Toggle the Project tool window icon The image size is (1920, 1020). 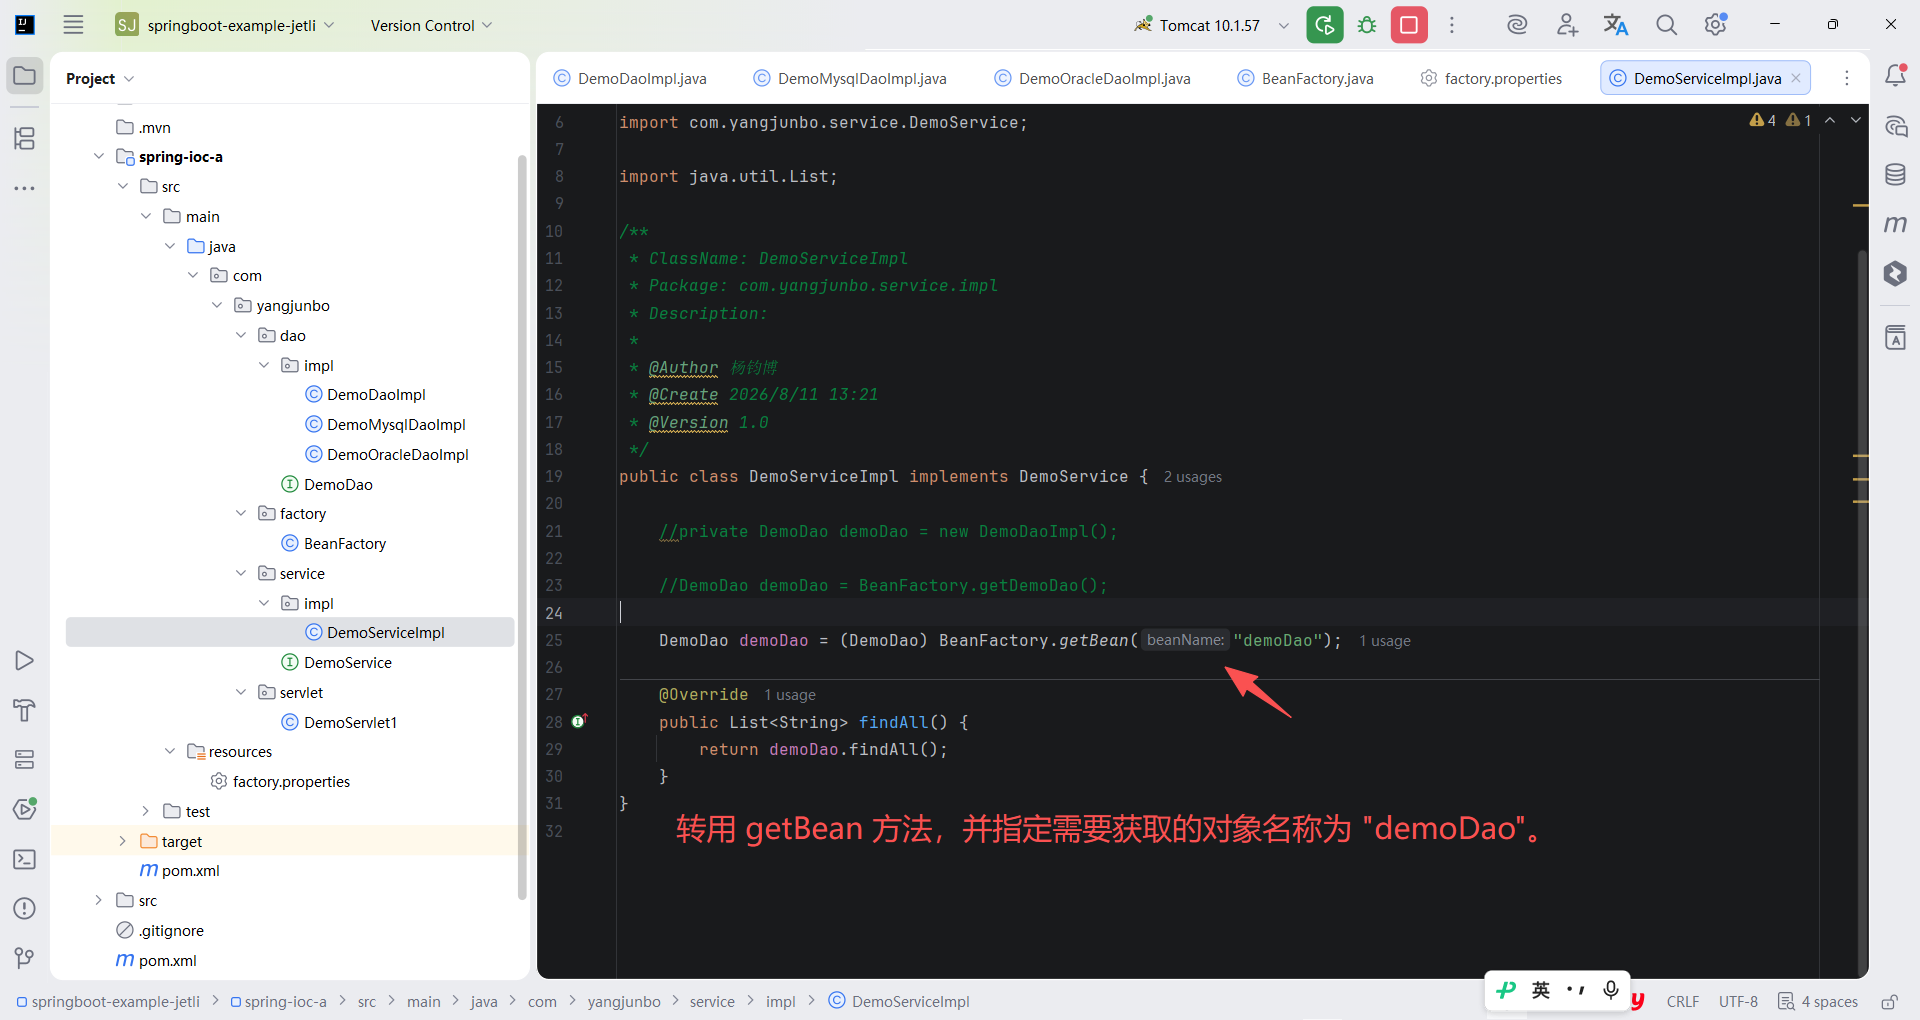click(x=25, y=76)
